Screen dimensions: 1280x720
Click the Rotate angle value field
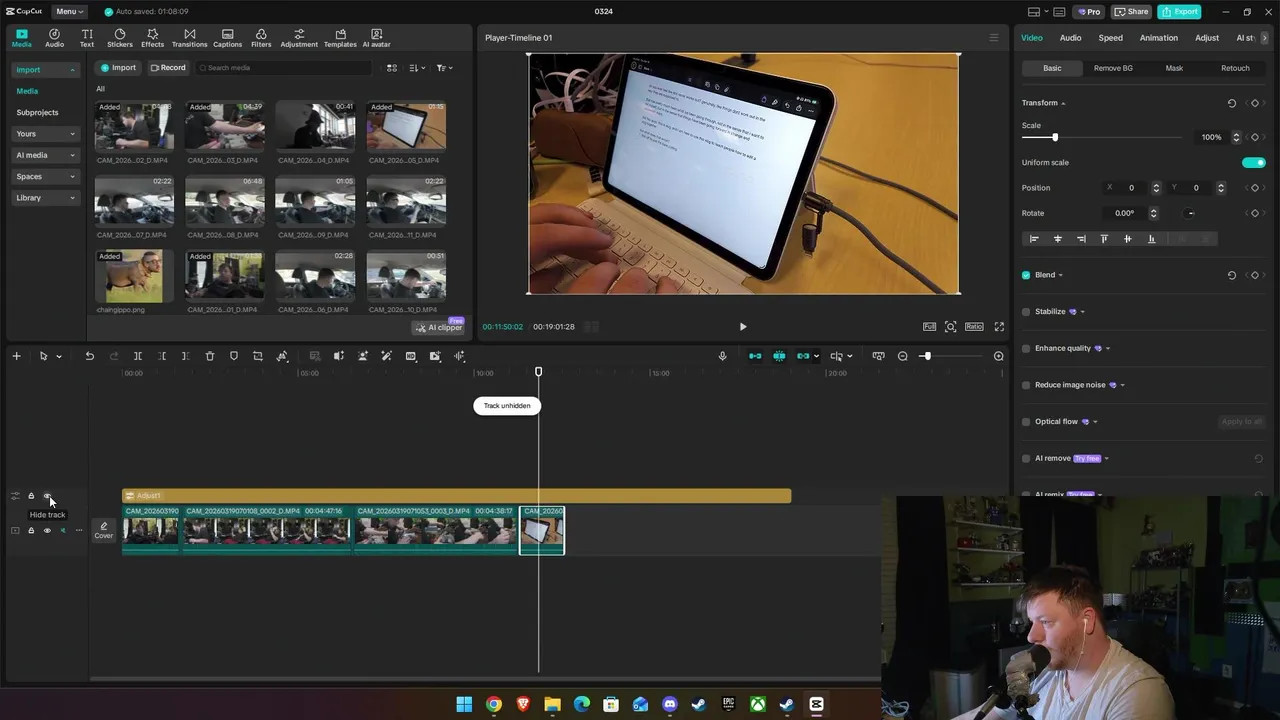coord(1125,213)
